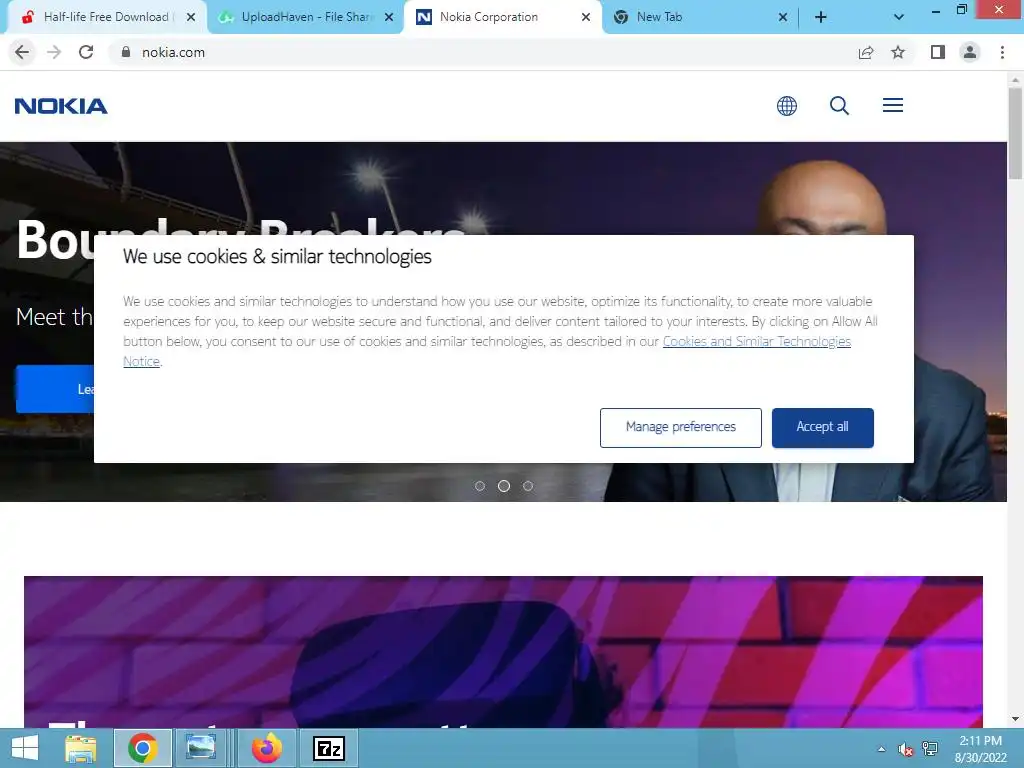Image resolution: width=1024 pixels, height=768 pixels.
Task: Click the purple brick wall banner image
Action: 504,652
